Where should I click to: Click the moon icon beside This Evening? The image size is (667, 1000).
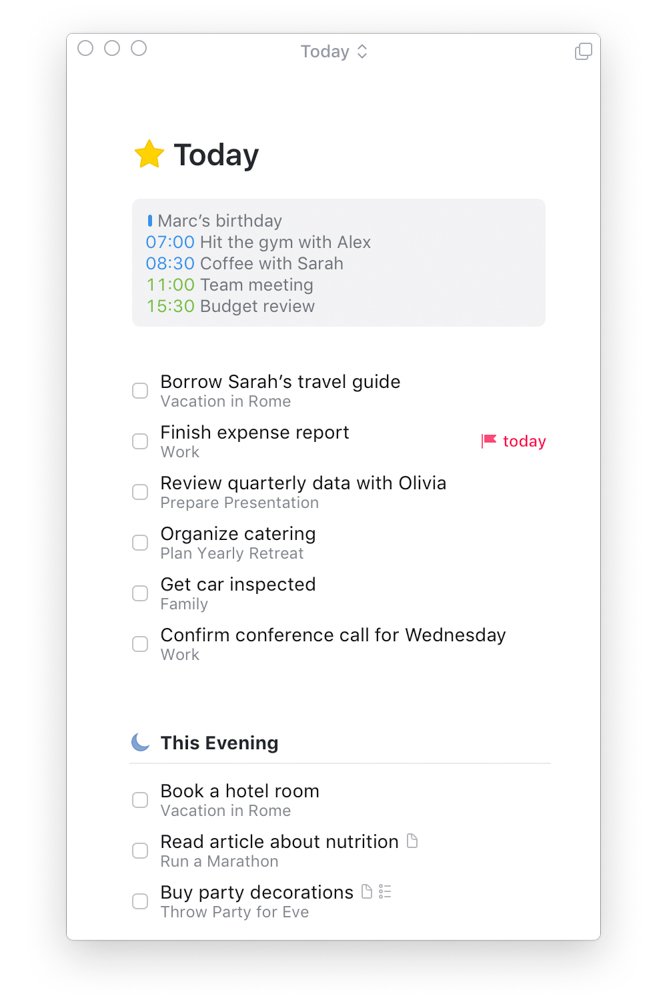click(x=140, y=742)
